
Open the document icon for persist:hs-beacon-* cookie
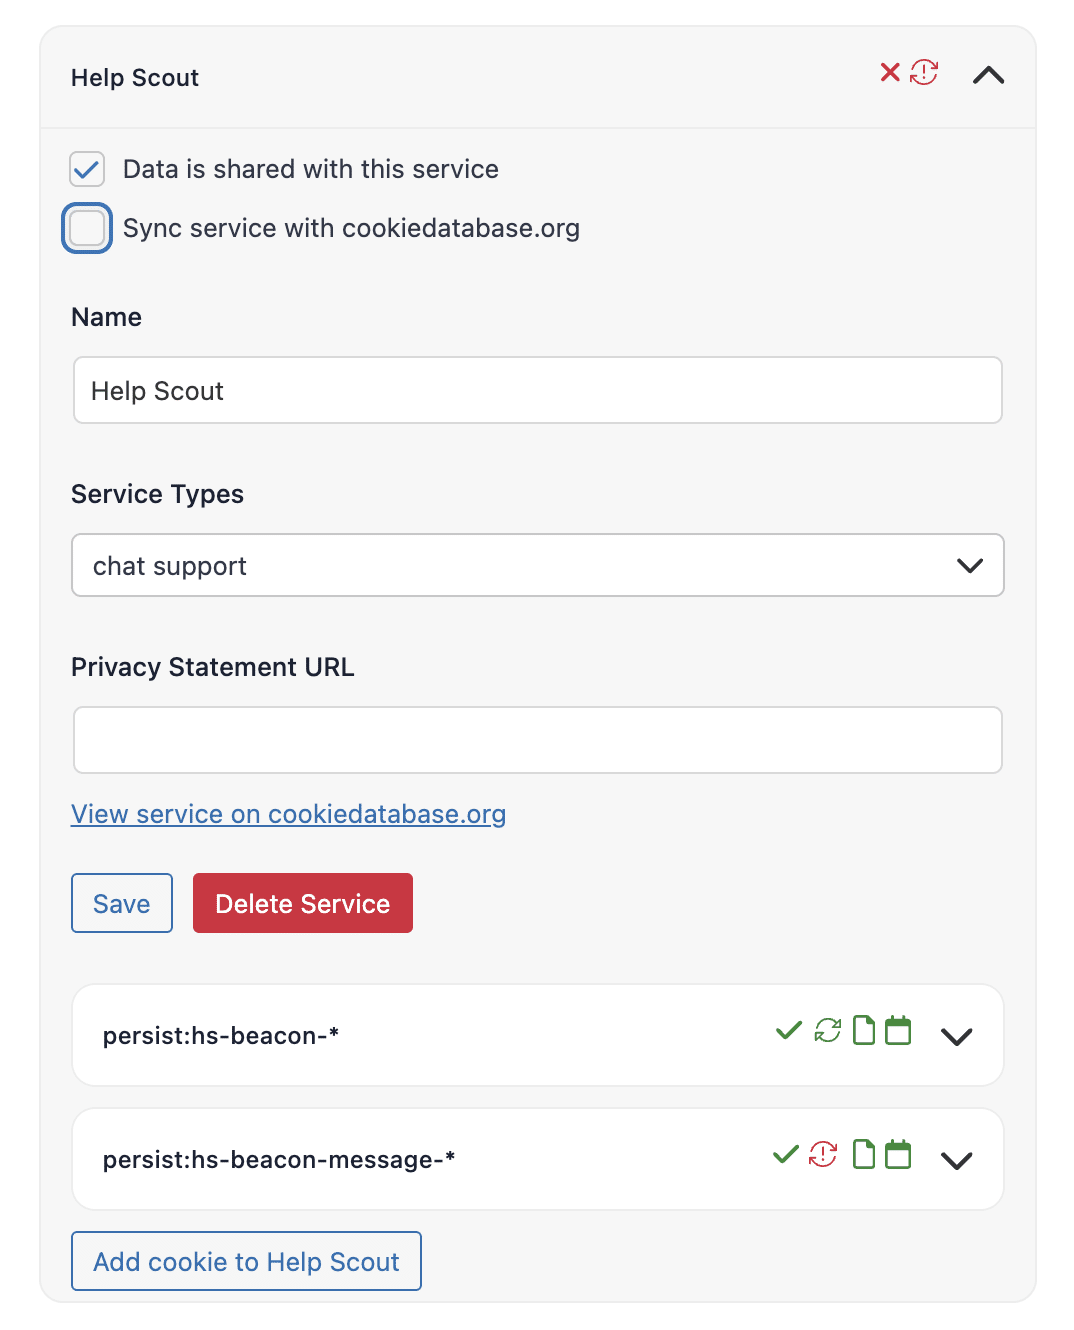coord(862,1031)
